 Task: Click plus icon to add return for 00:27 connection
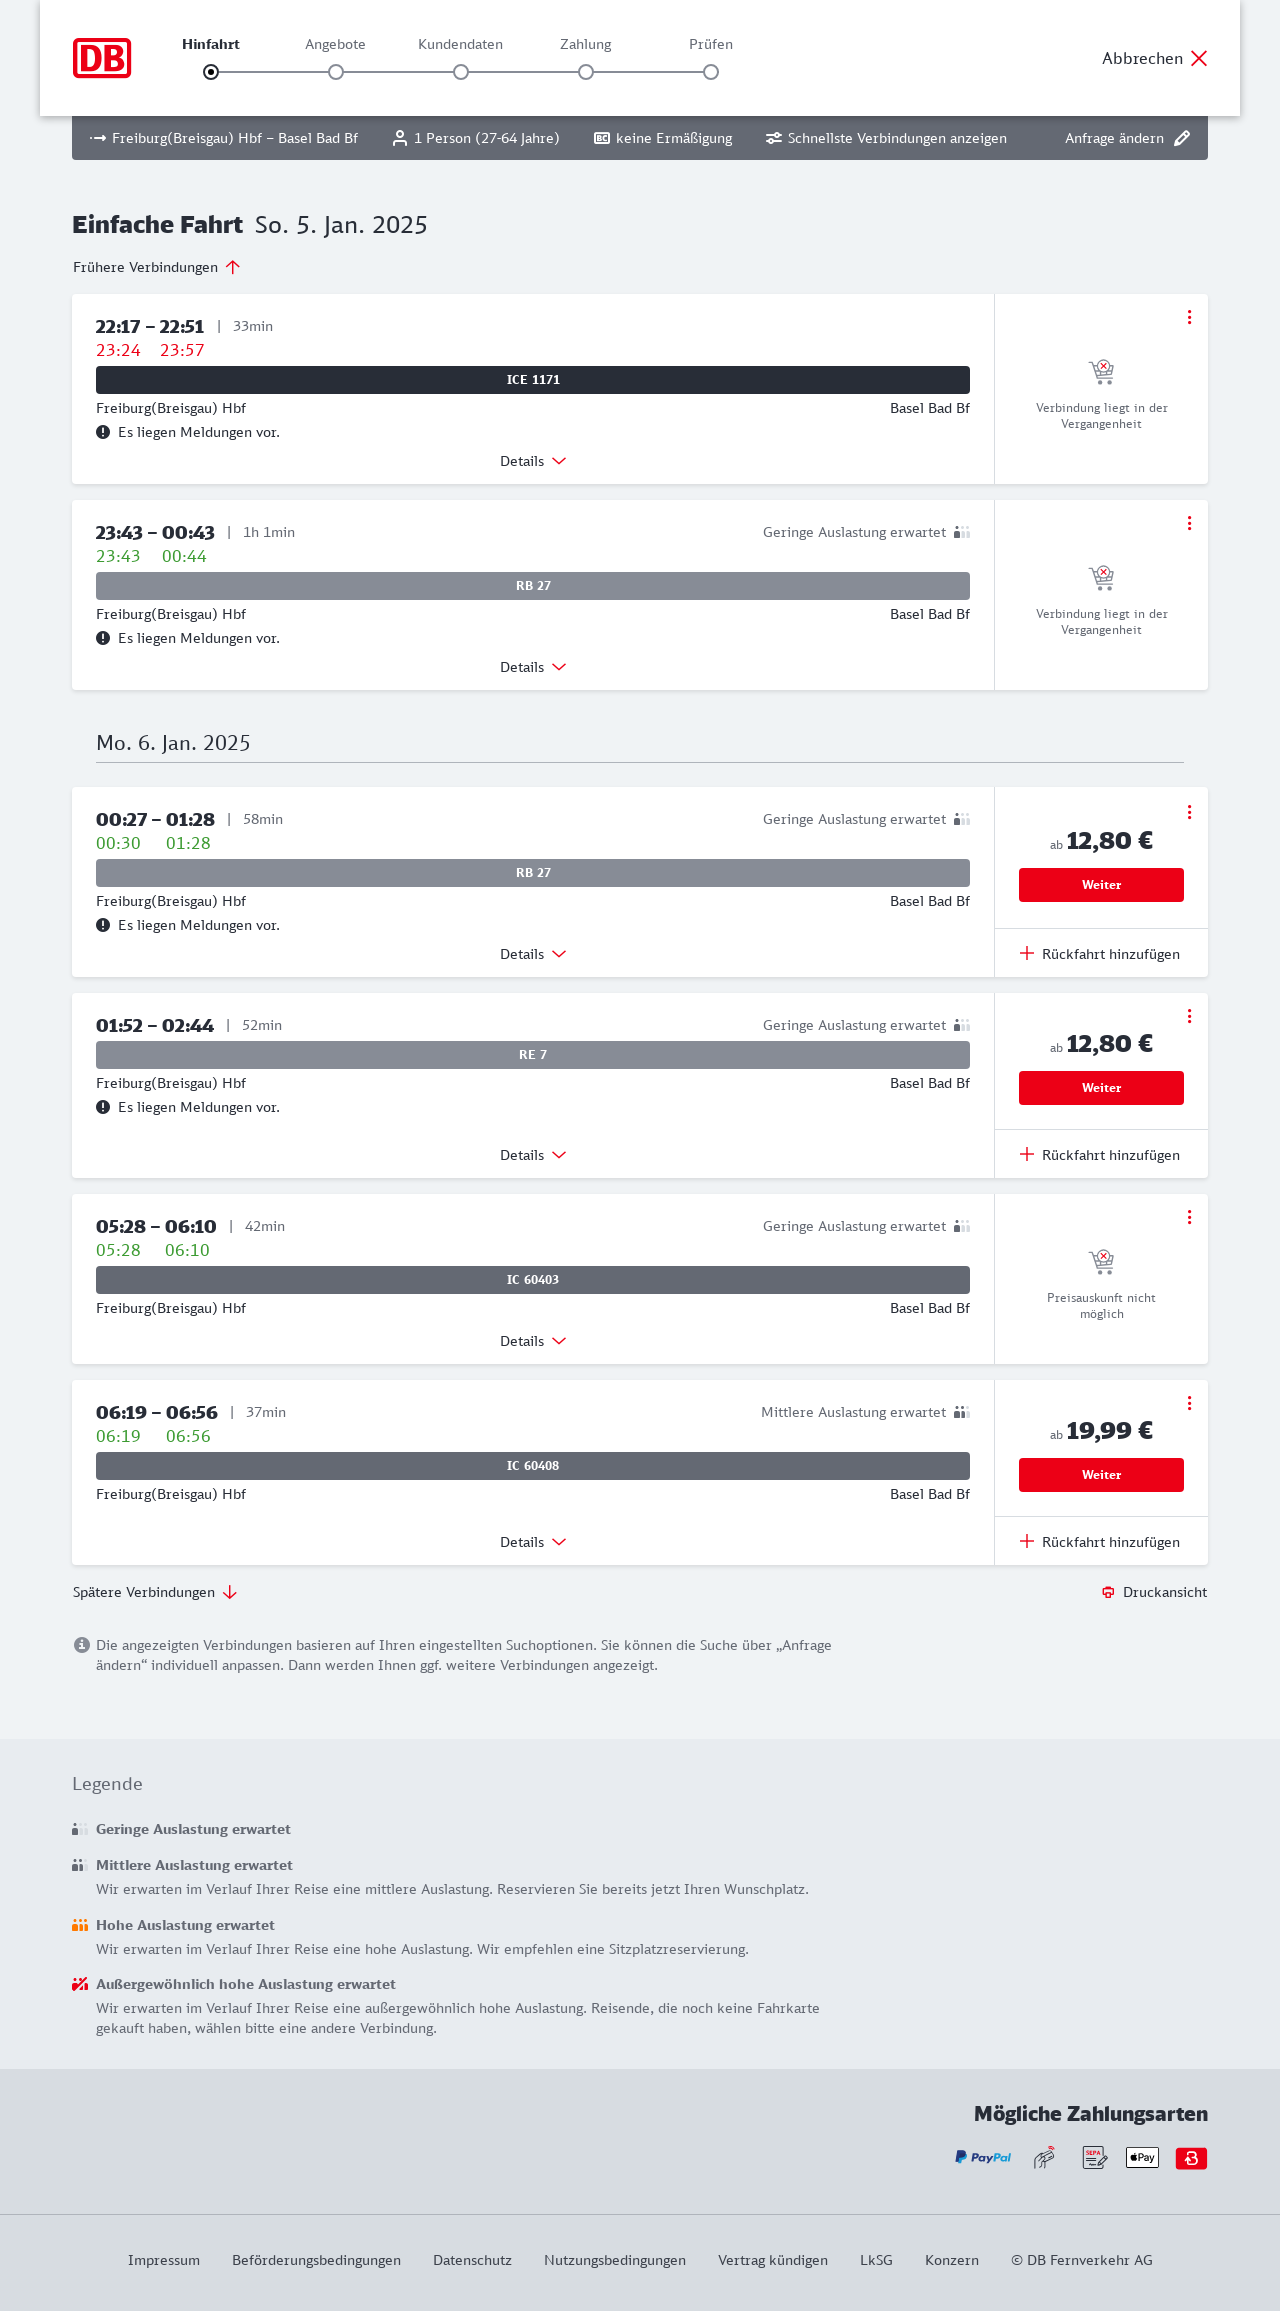(1027, 954)
